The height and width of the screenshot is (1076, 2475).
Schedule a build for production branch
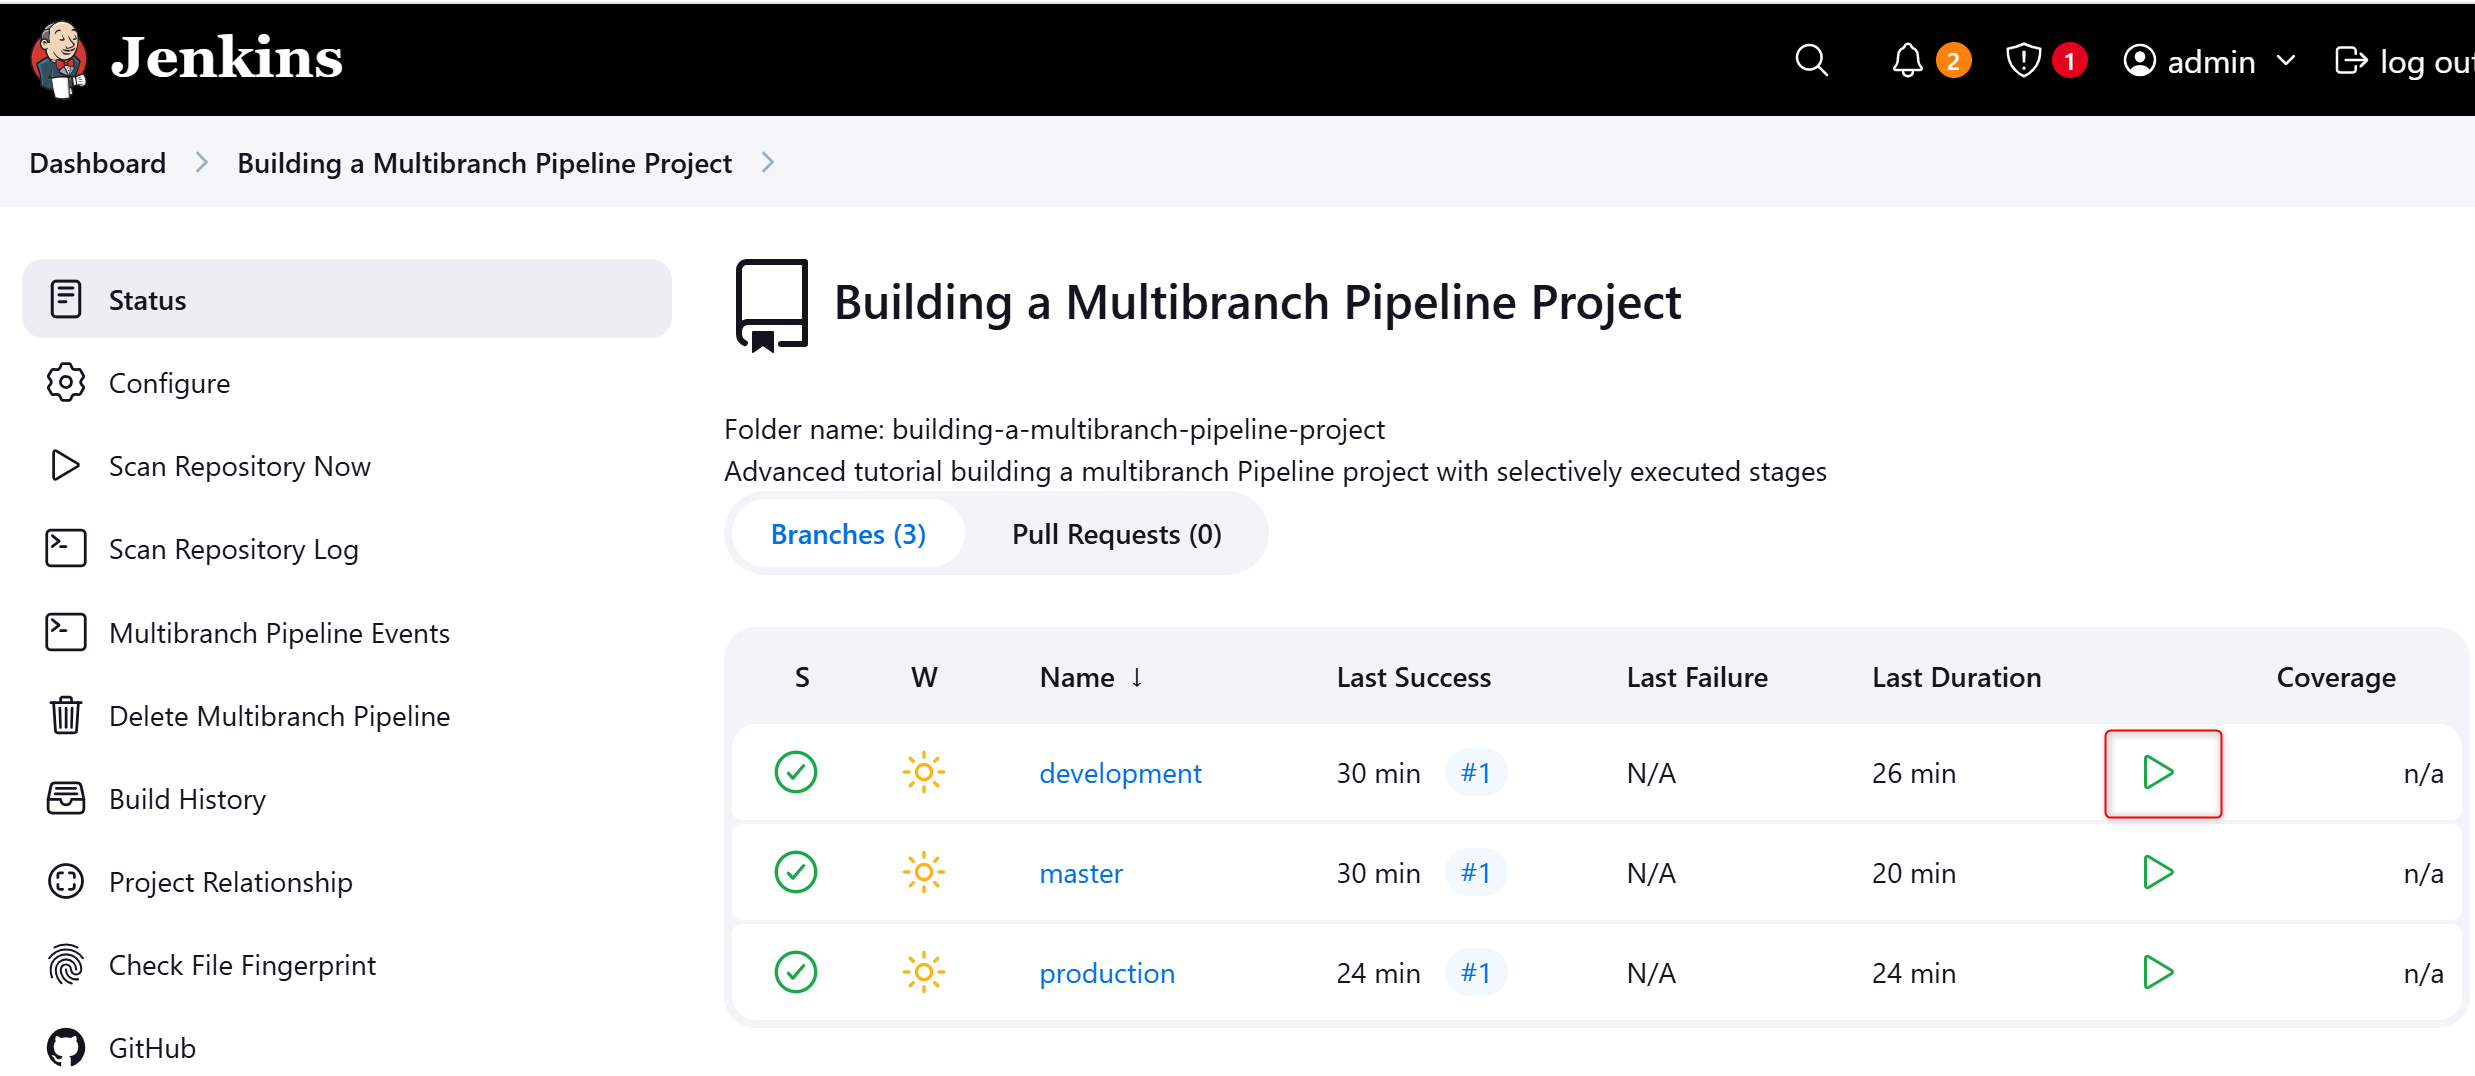pyautogui.click(x=2159, y=972)
